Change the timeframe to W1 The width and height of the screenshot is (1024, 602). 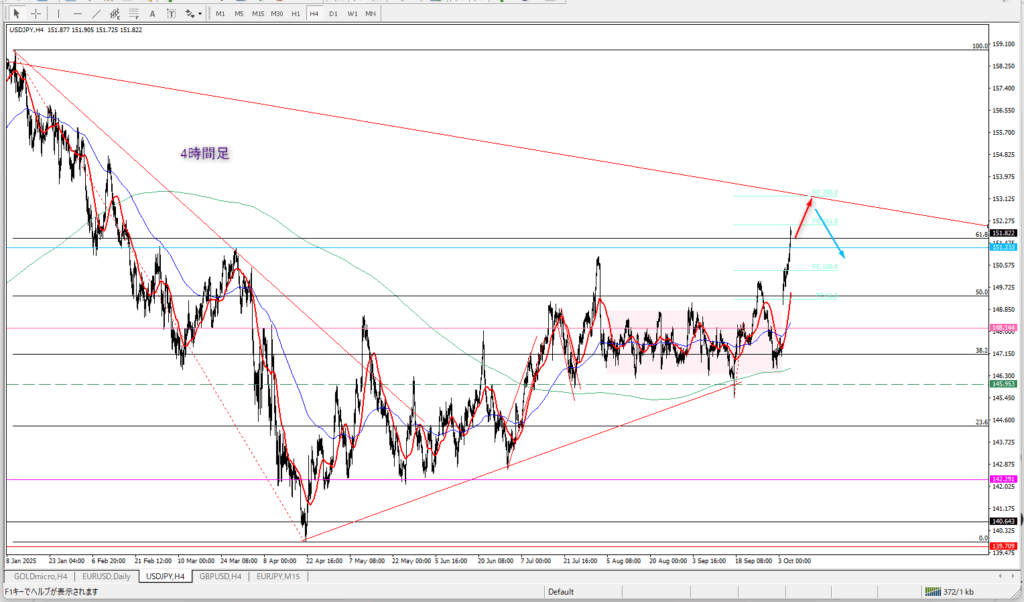coord(352,13)
